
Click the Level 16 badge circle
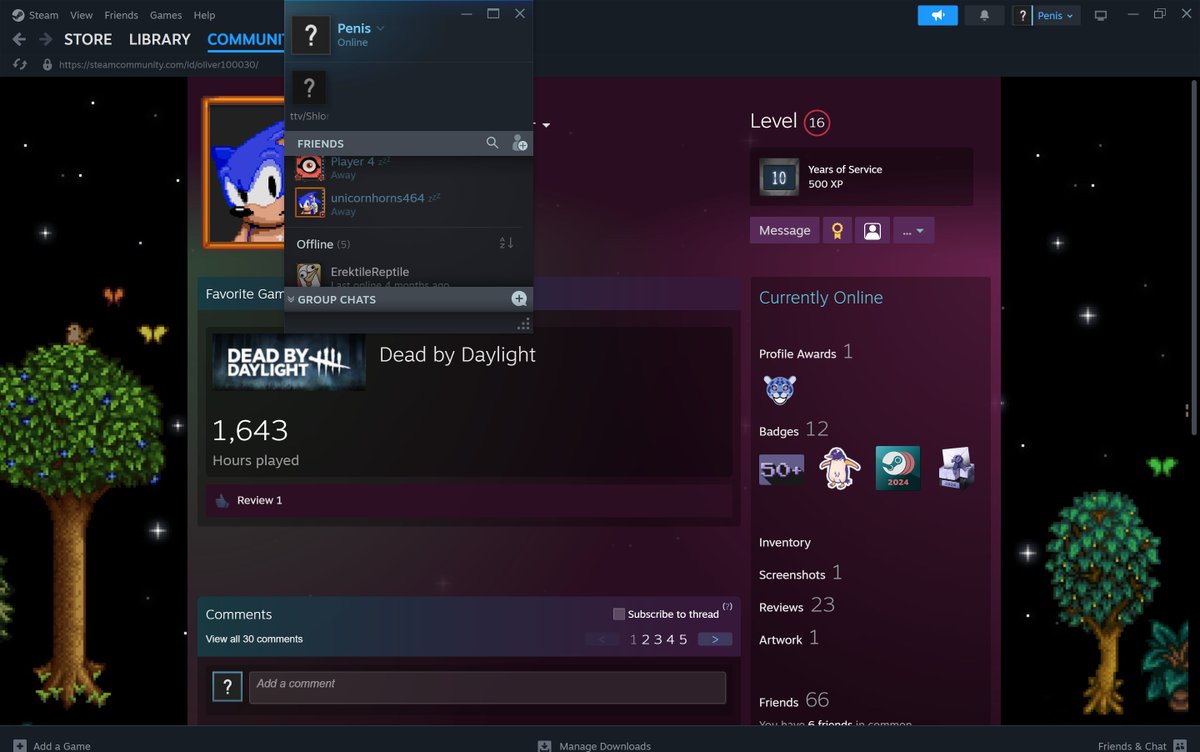tap(817, 123)
